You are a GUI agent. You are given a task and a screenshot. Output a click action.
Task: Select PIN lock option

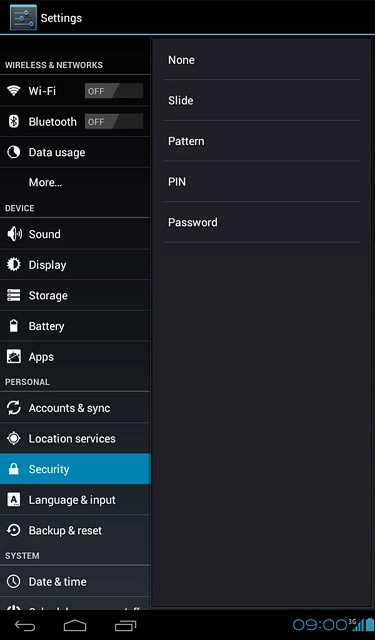pyautogui.click(x=262, y=182)
